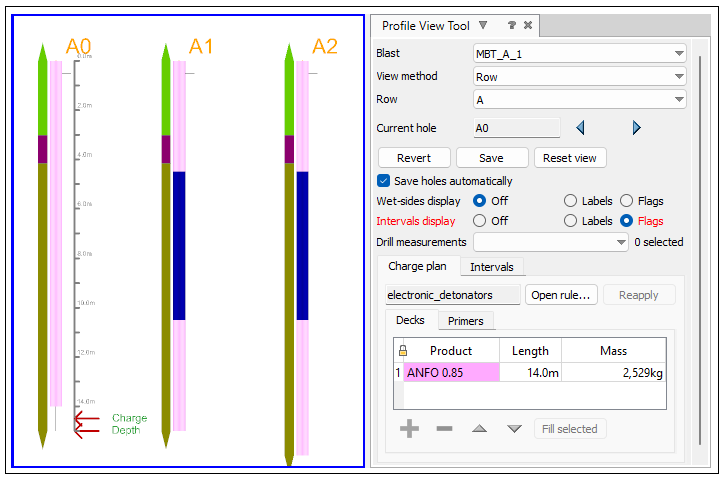Click the help question mark icon

(x=512, y=25)
